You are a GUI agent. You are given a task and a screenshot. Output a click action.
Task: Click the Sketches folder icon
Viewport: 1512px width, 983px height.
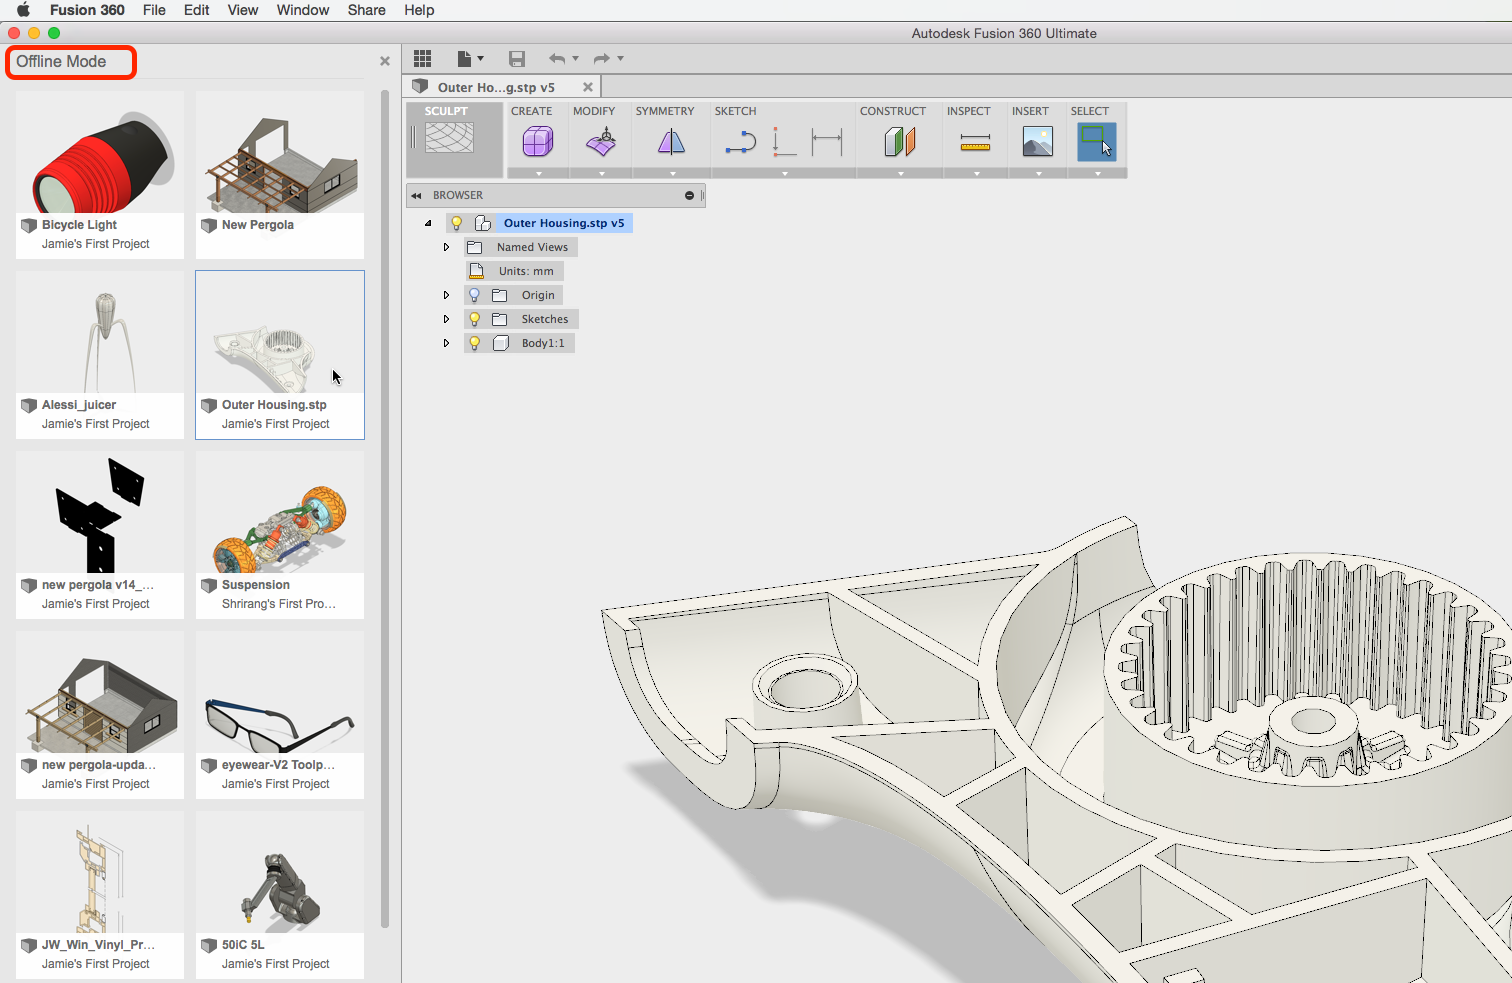tap(499, 319)
